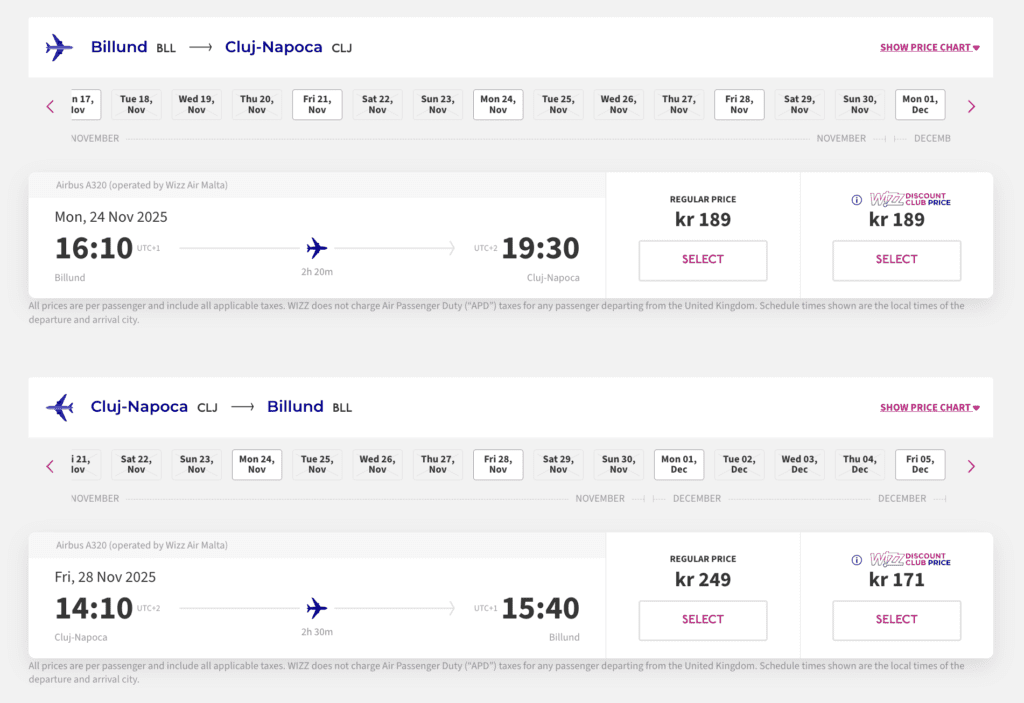Select the kr 249 regular price return fare

(x=703, y=620)
